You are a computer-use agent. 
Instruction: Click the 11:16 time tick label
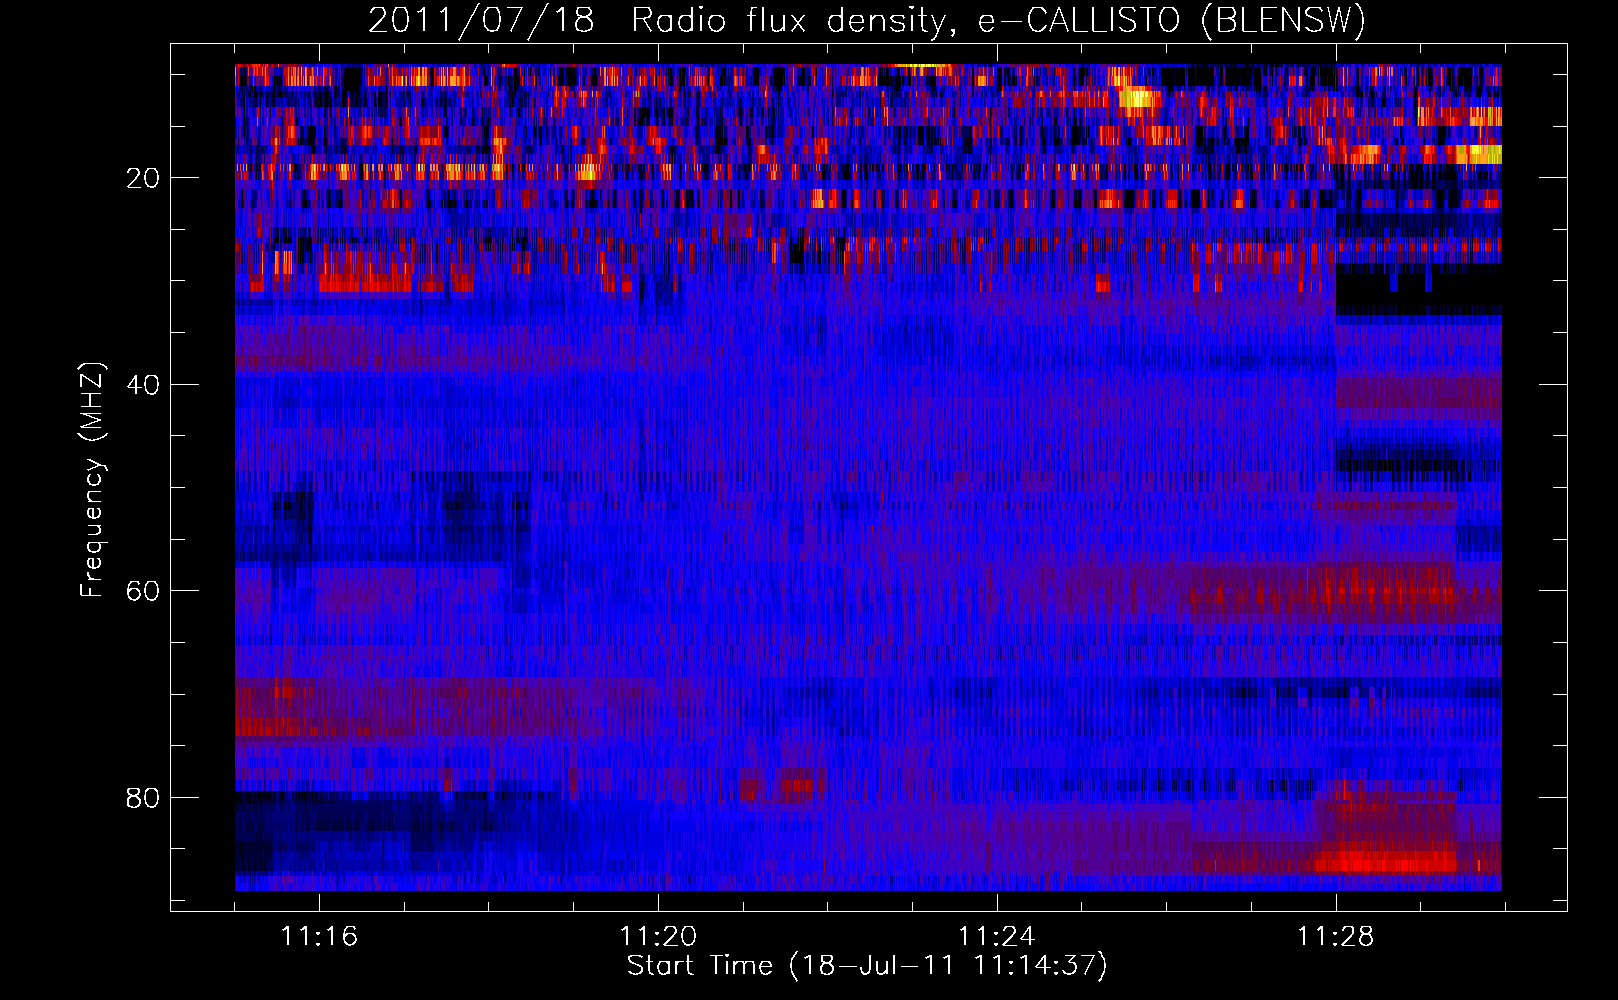(x=319, y=937)
